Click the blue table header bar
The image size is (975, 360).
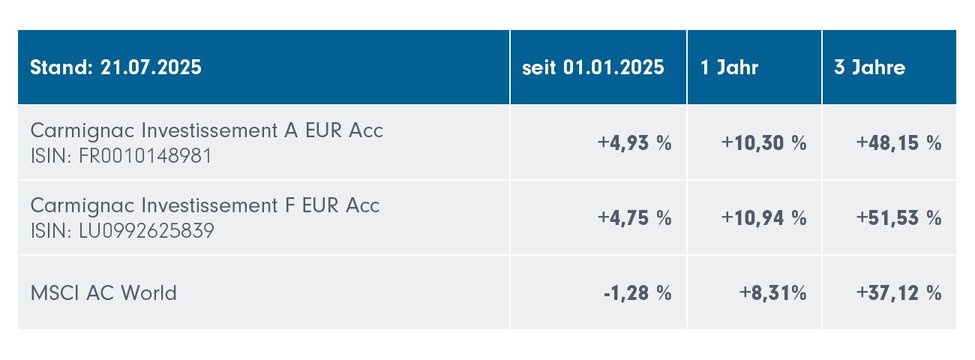click(x=487, y=67)
